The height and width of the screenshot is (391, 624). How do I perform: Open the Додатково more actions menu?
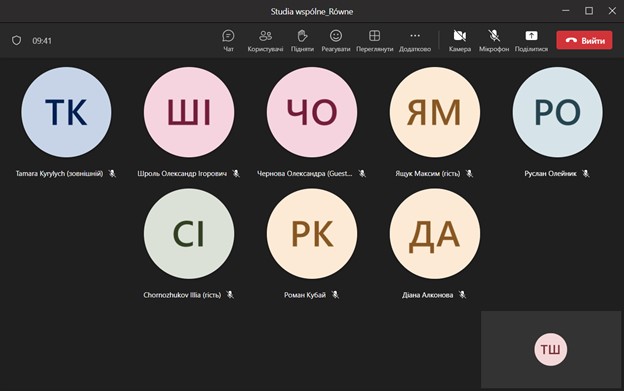[415, 41]
